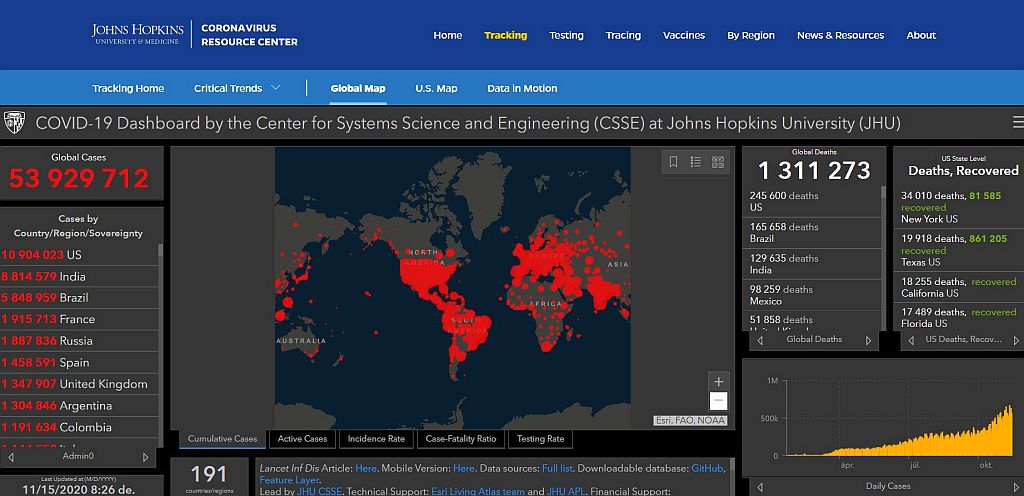
Task: Select India 129 635 deaths row
Action: click(812, 264)
